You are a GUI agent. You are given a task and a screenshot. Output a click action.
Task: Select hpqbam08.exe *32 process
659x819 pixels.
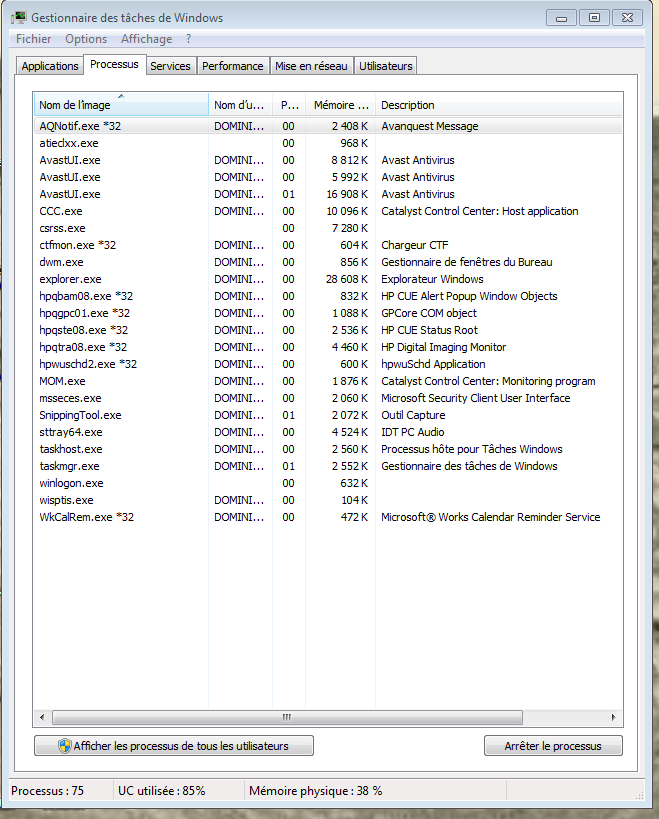328,296
